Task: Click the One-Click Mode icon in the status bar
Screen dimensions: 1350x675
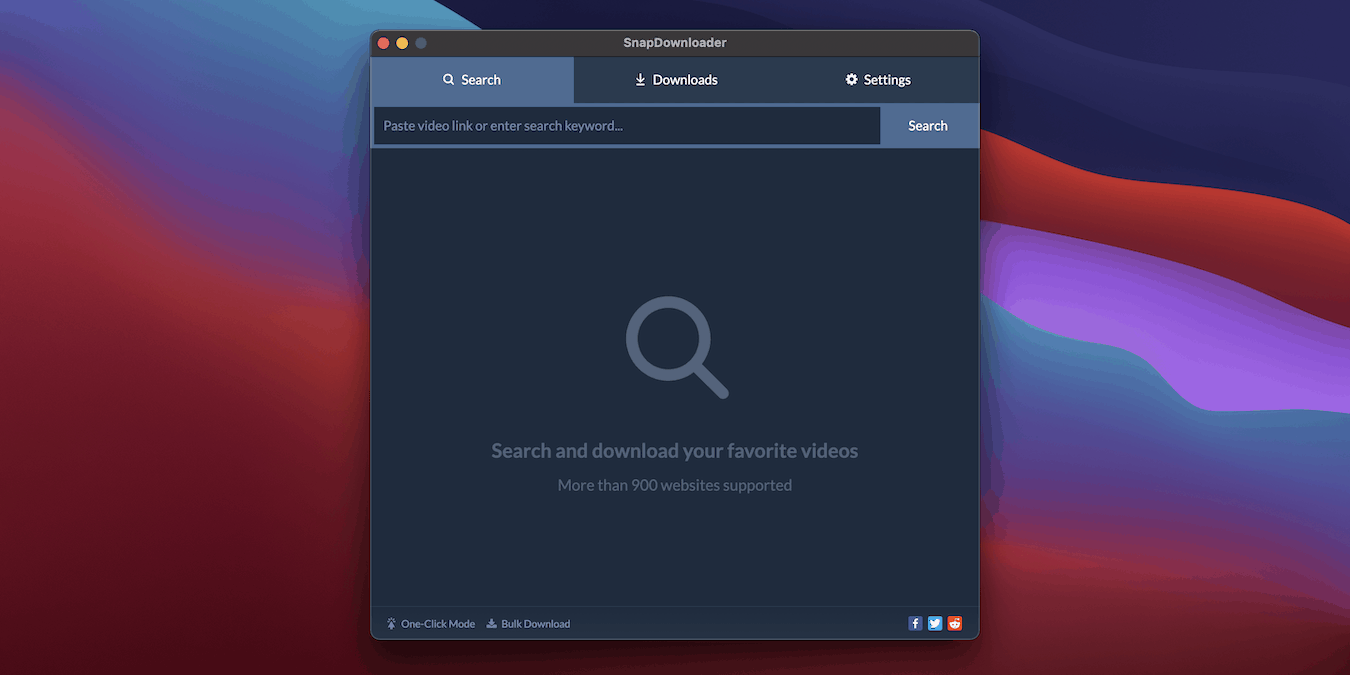Action: [390, 623]
